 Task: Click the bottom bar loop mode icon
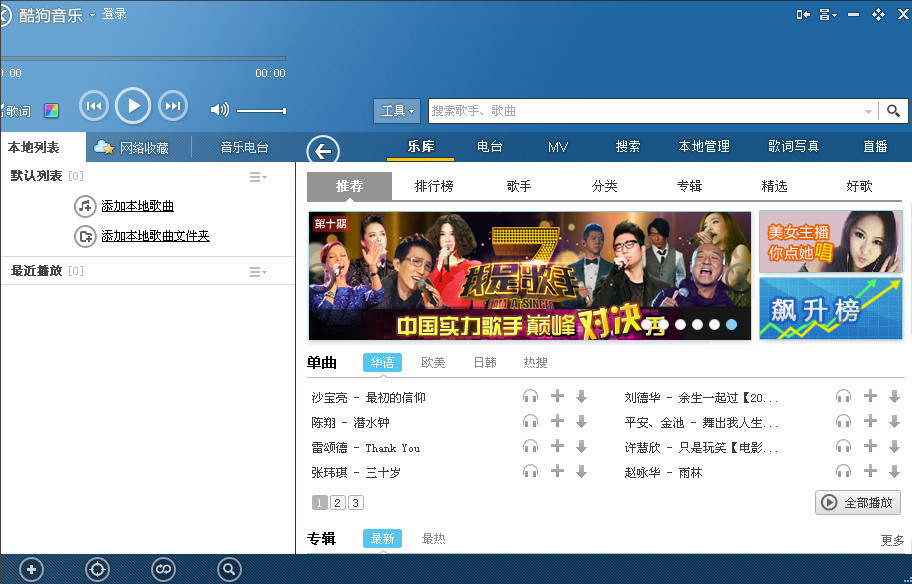(163, 569)
